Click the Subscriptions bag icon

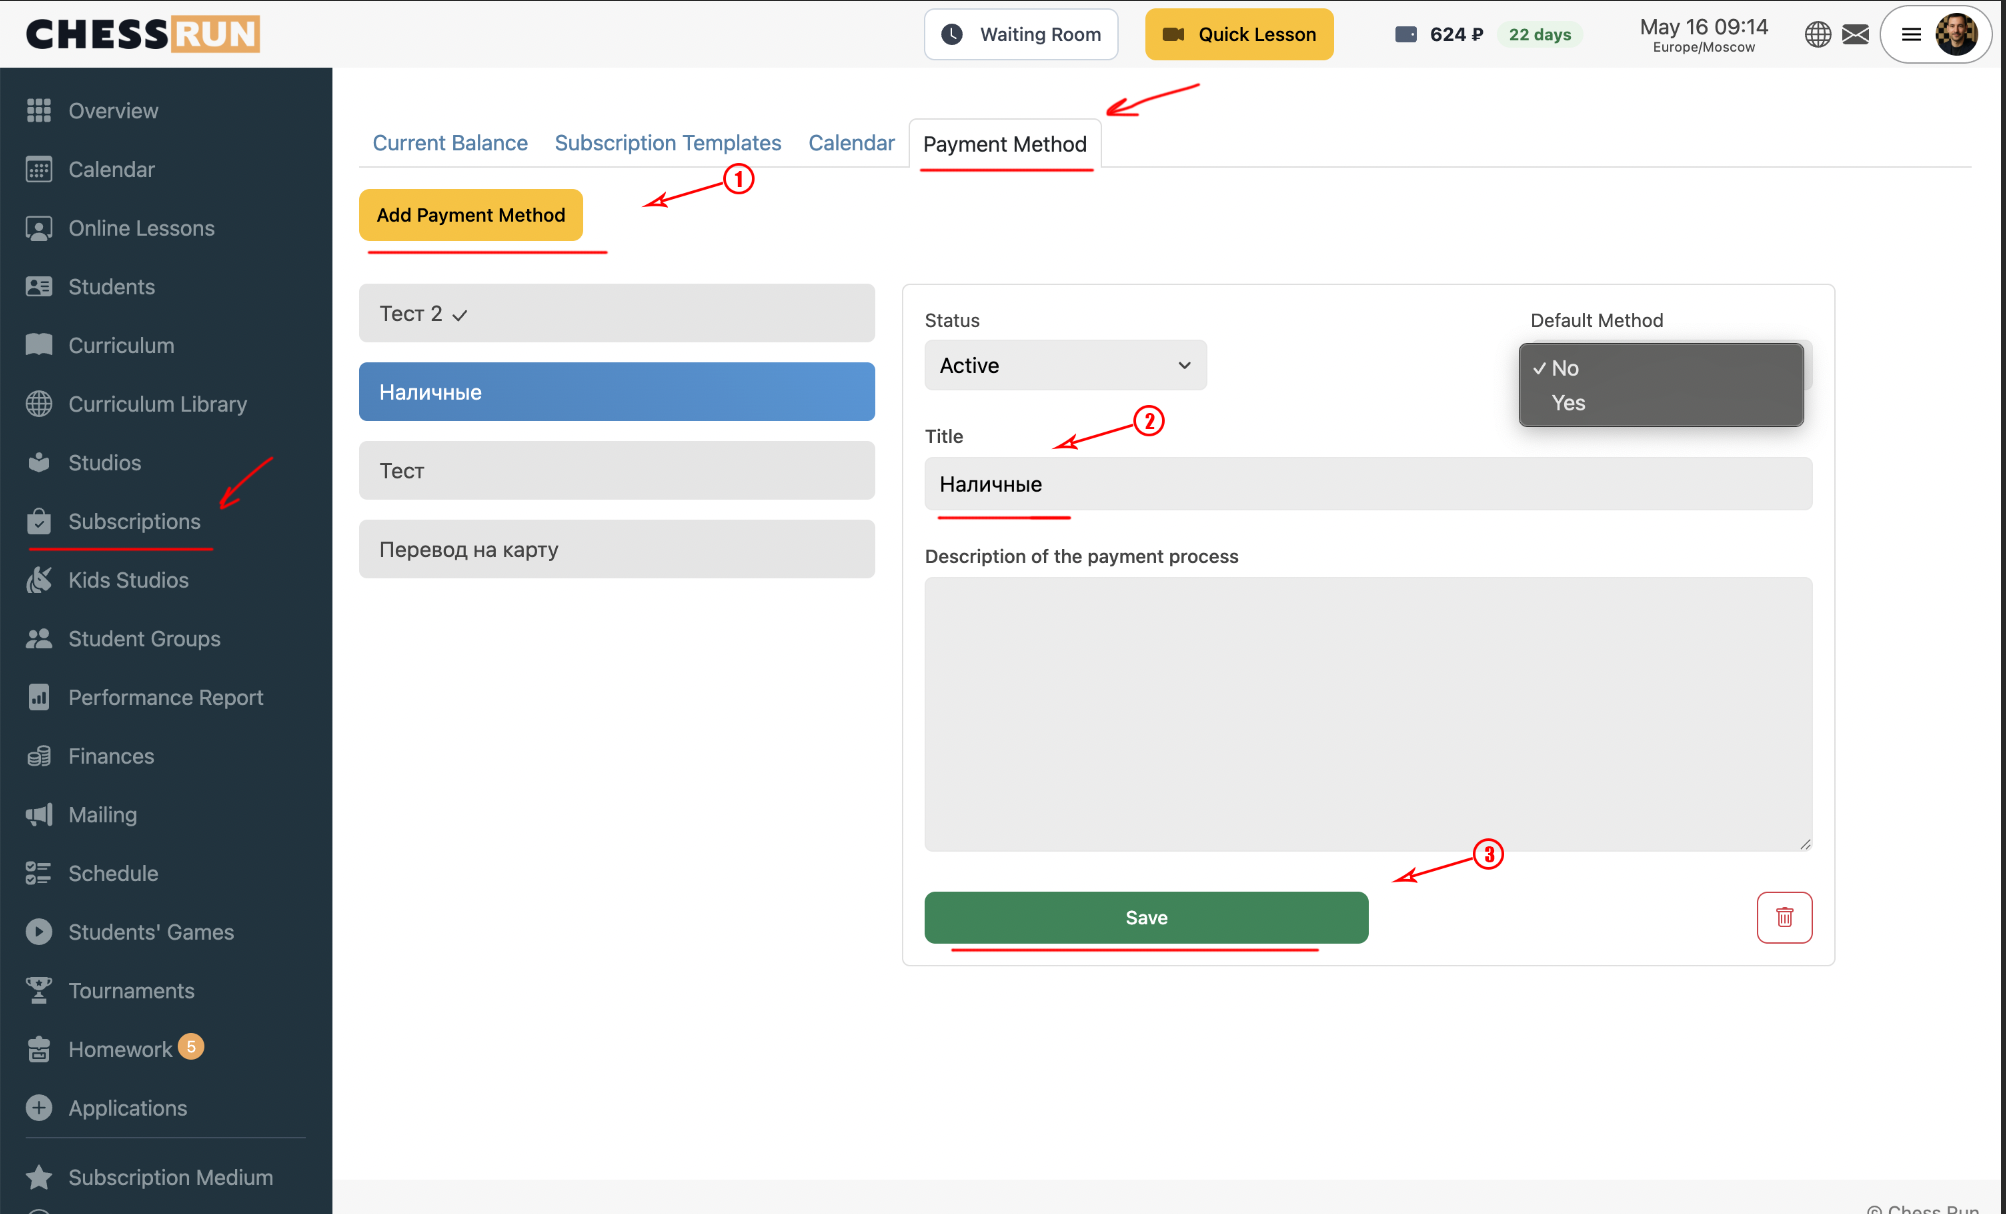coord(39,521)
